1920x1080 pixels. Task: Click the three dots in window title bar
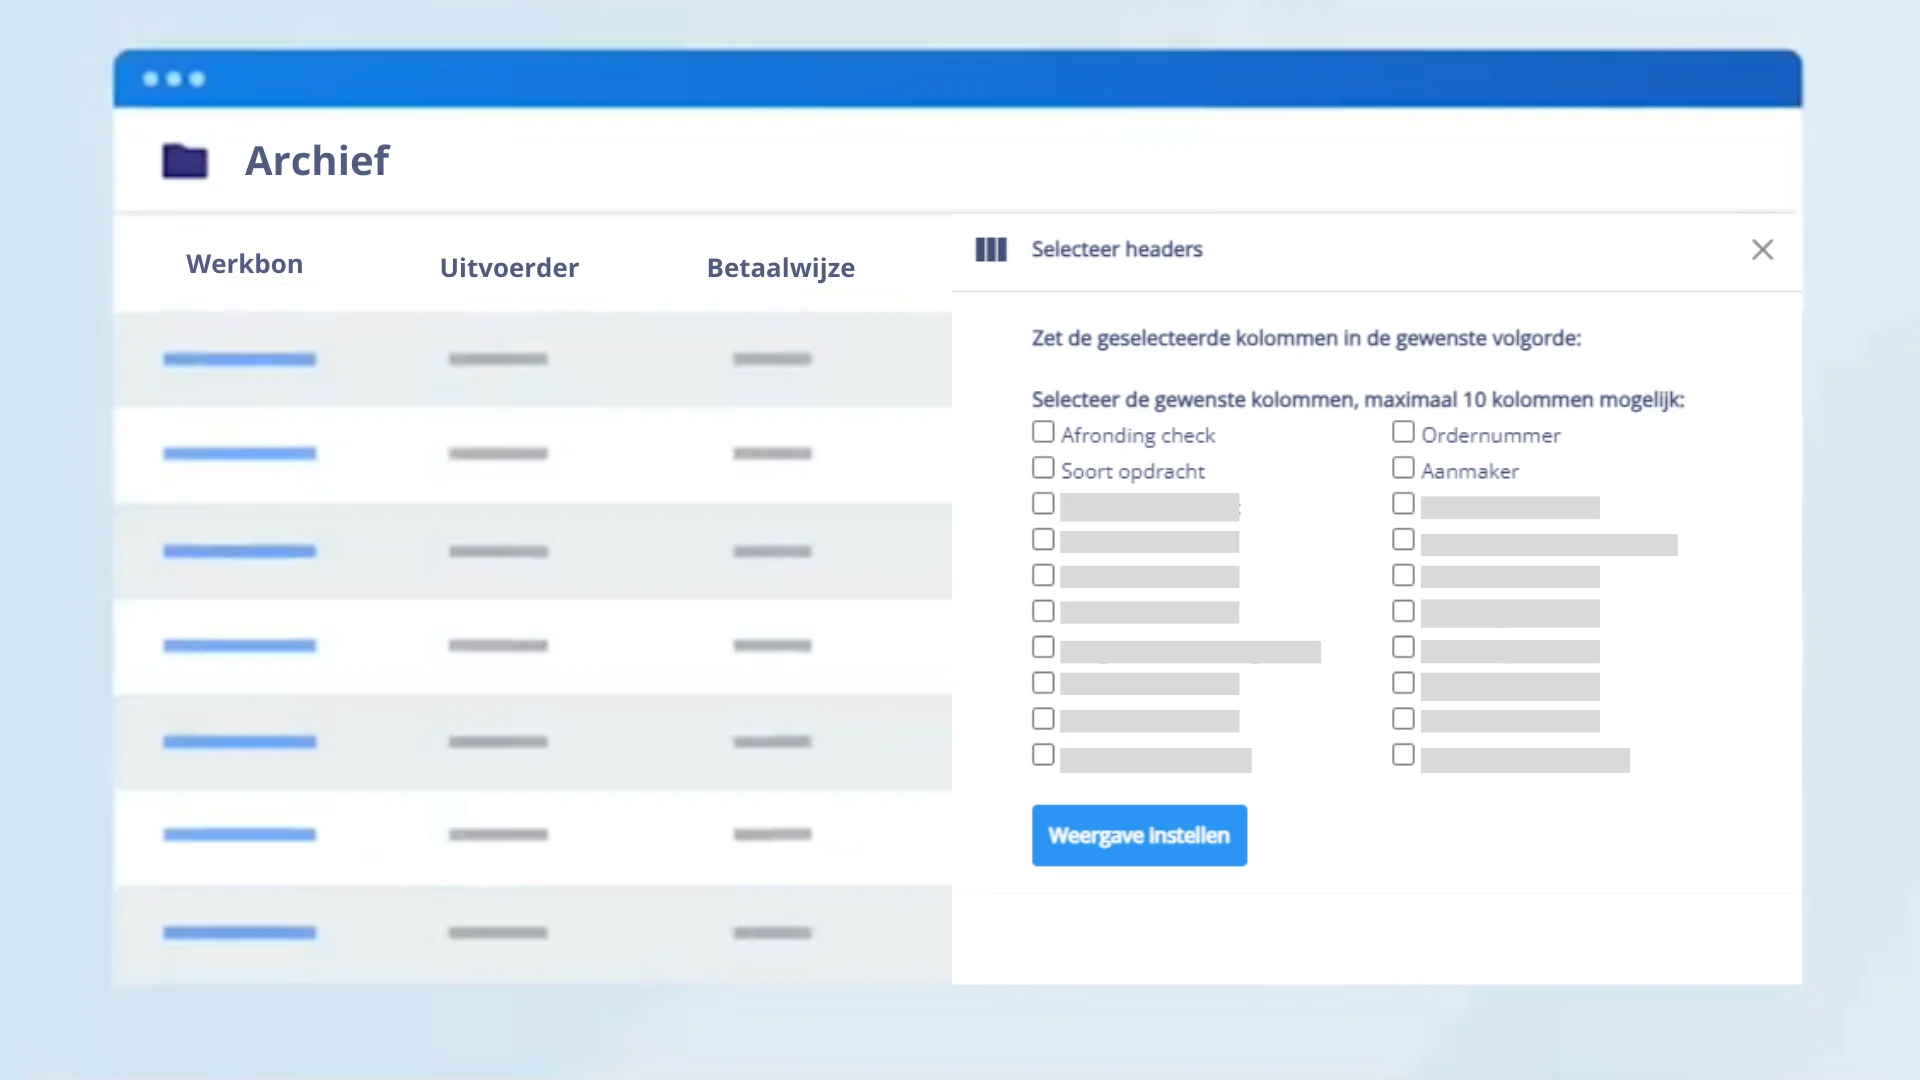click(174, 79)
